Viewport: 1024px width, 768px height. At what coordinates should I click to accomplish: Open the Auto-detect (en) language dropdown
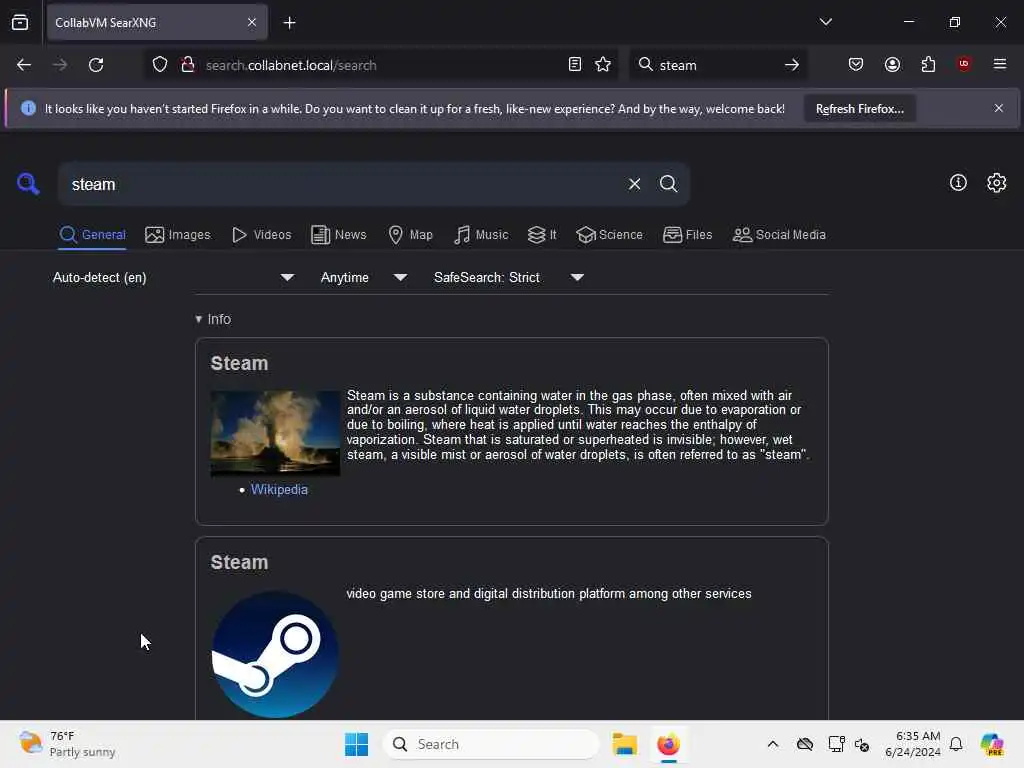click(173, 278)
